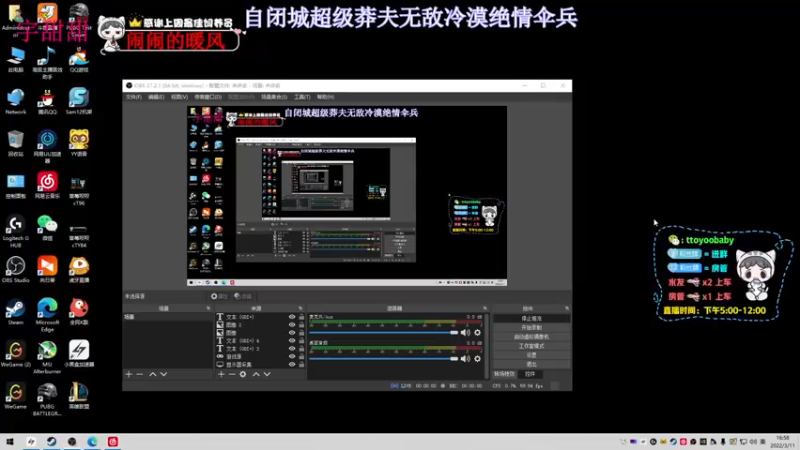800x450 pixels.
Task: Open YY语音 desktop shortcut
Action: pyautogui.click(x=79, y=143)
